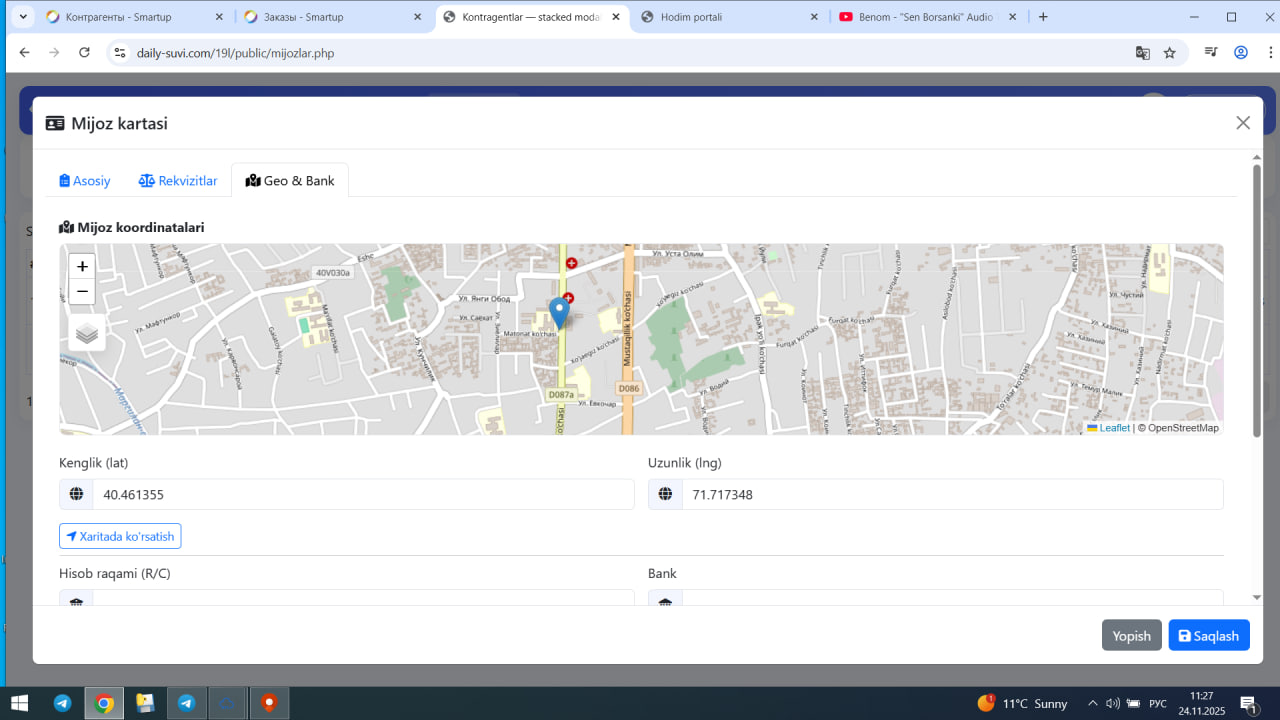
Task: Click the Bank input field
Action: pos(952,597)
